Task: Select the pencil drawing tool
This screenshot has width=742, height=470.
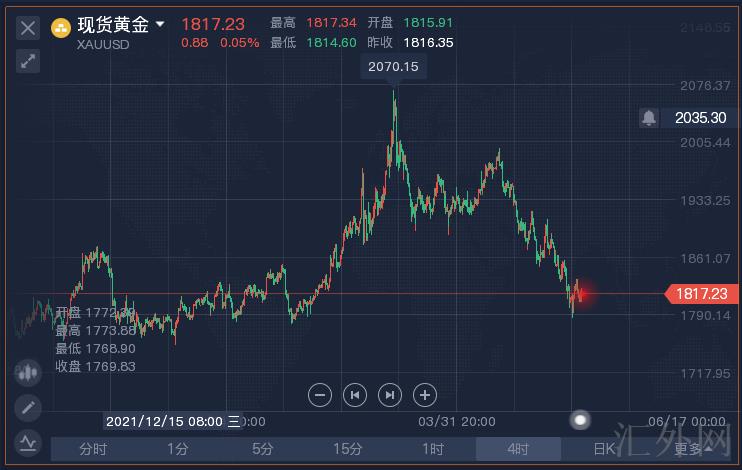Action: (x=27, y=407)
